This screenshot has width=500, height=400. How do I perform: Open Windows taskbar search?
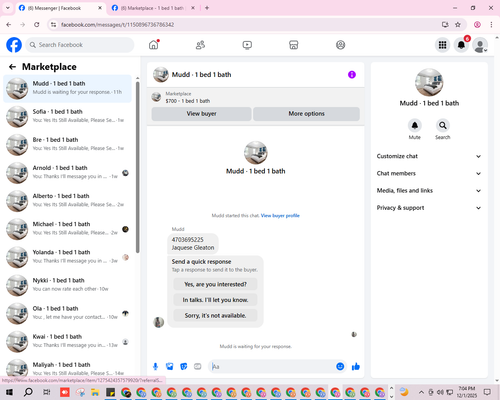pyautogui.click(x=28, y=392)
